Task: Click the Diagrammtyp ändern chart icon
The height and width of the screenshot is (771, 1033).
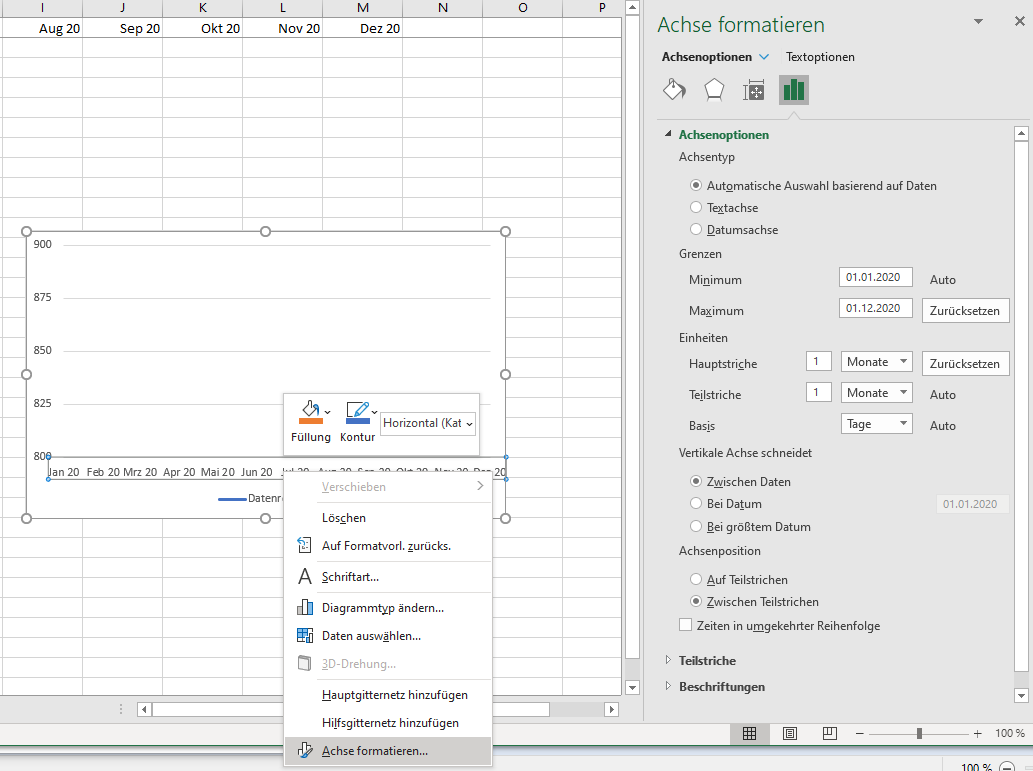Action: [304, 607]
